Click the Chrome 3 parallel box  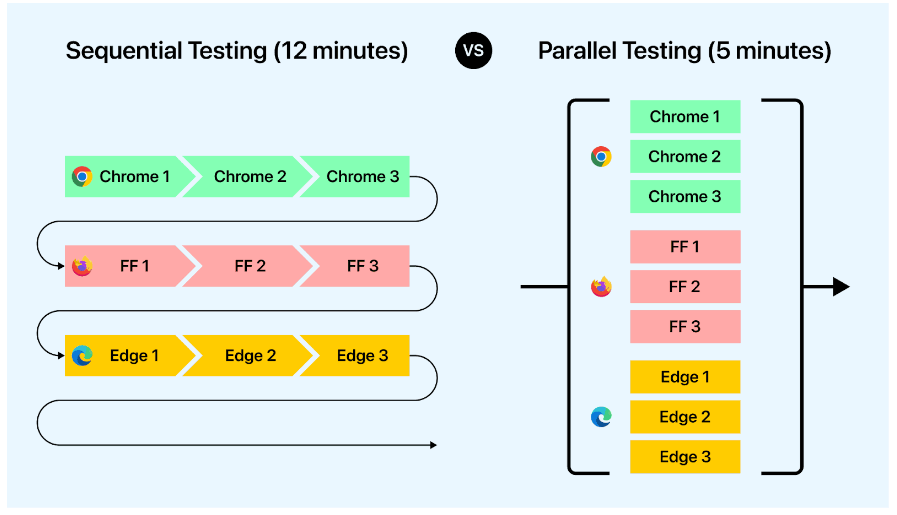click(685, 196)
